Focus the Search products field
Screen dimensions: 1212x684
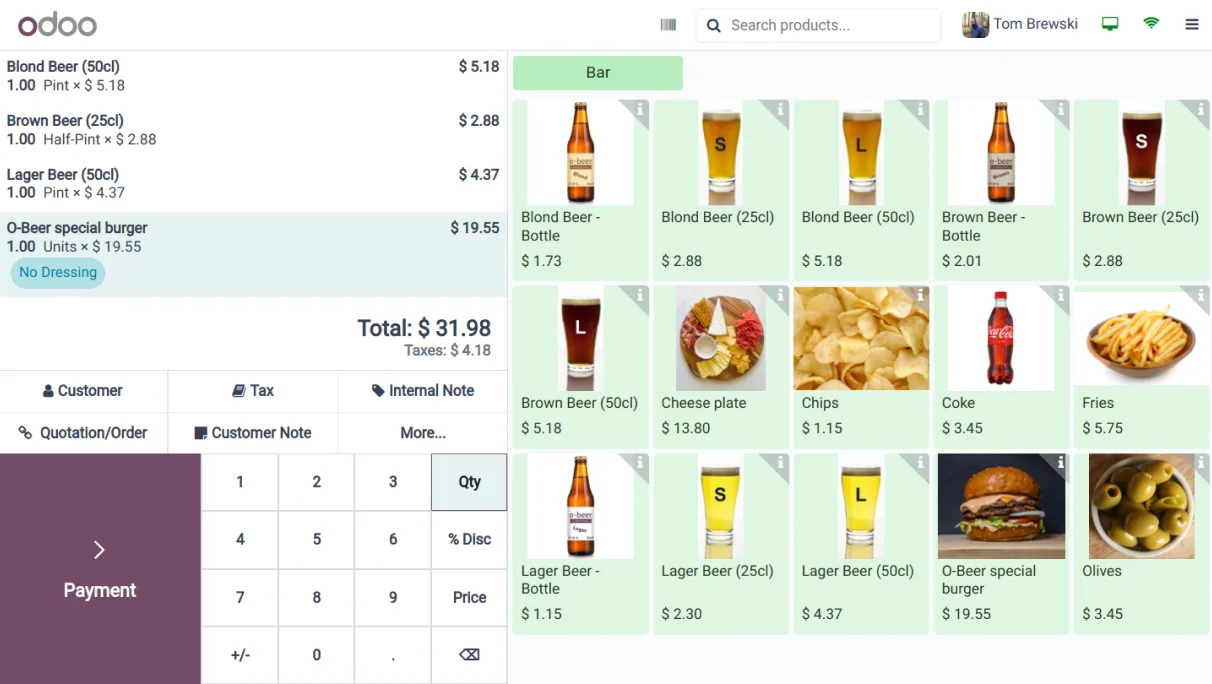[828, 26]
